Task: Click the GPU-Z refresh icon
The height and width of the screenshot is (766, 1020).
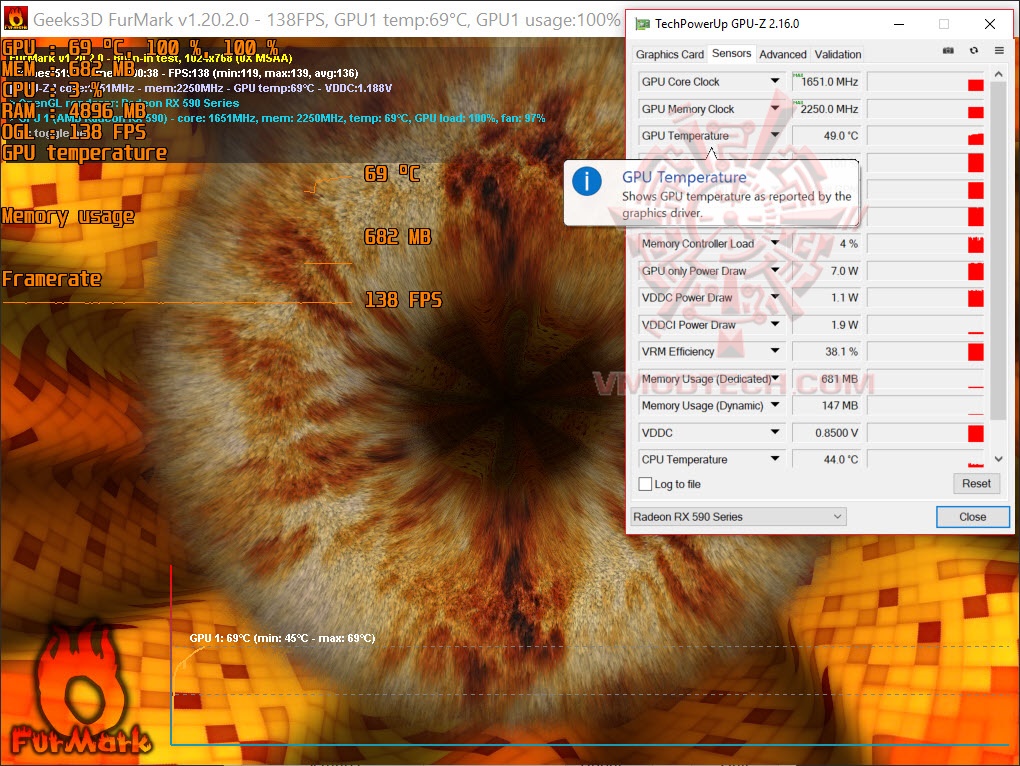Action: pos(974,51)
